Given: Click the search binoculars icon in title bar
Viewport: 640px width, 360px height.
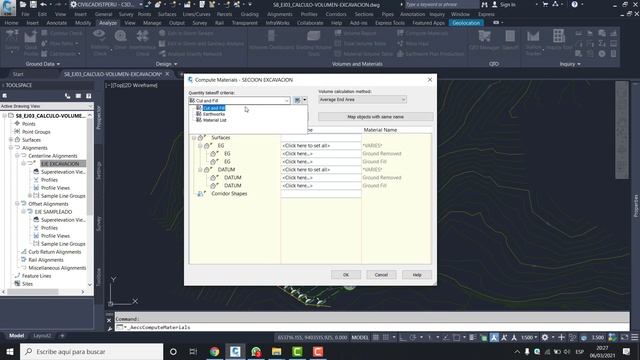Looking at the screenshot, I should point(484,4).
